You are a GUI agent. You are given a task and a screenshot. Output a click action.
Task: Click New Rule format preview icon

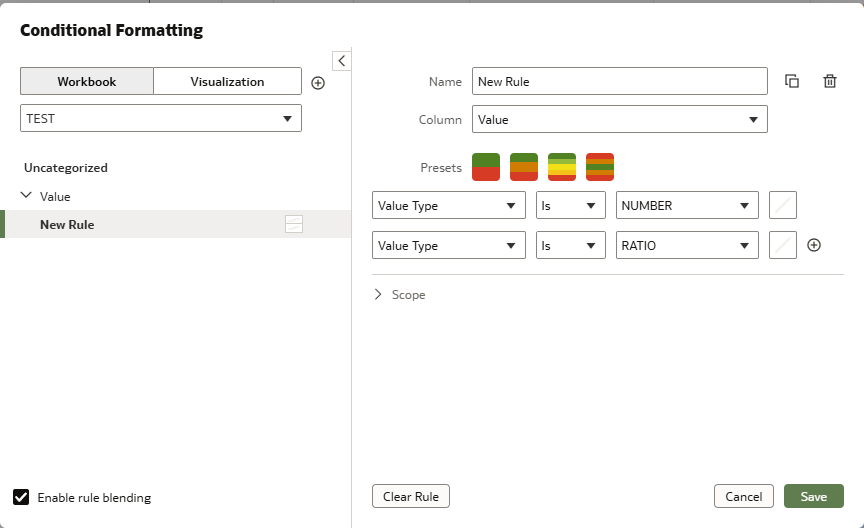click(x=294, y=224)
